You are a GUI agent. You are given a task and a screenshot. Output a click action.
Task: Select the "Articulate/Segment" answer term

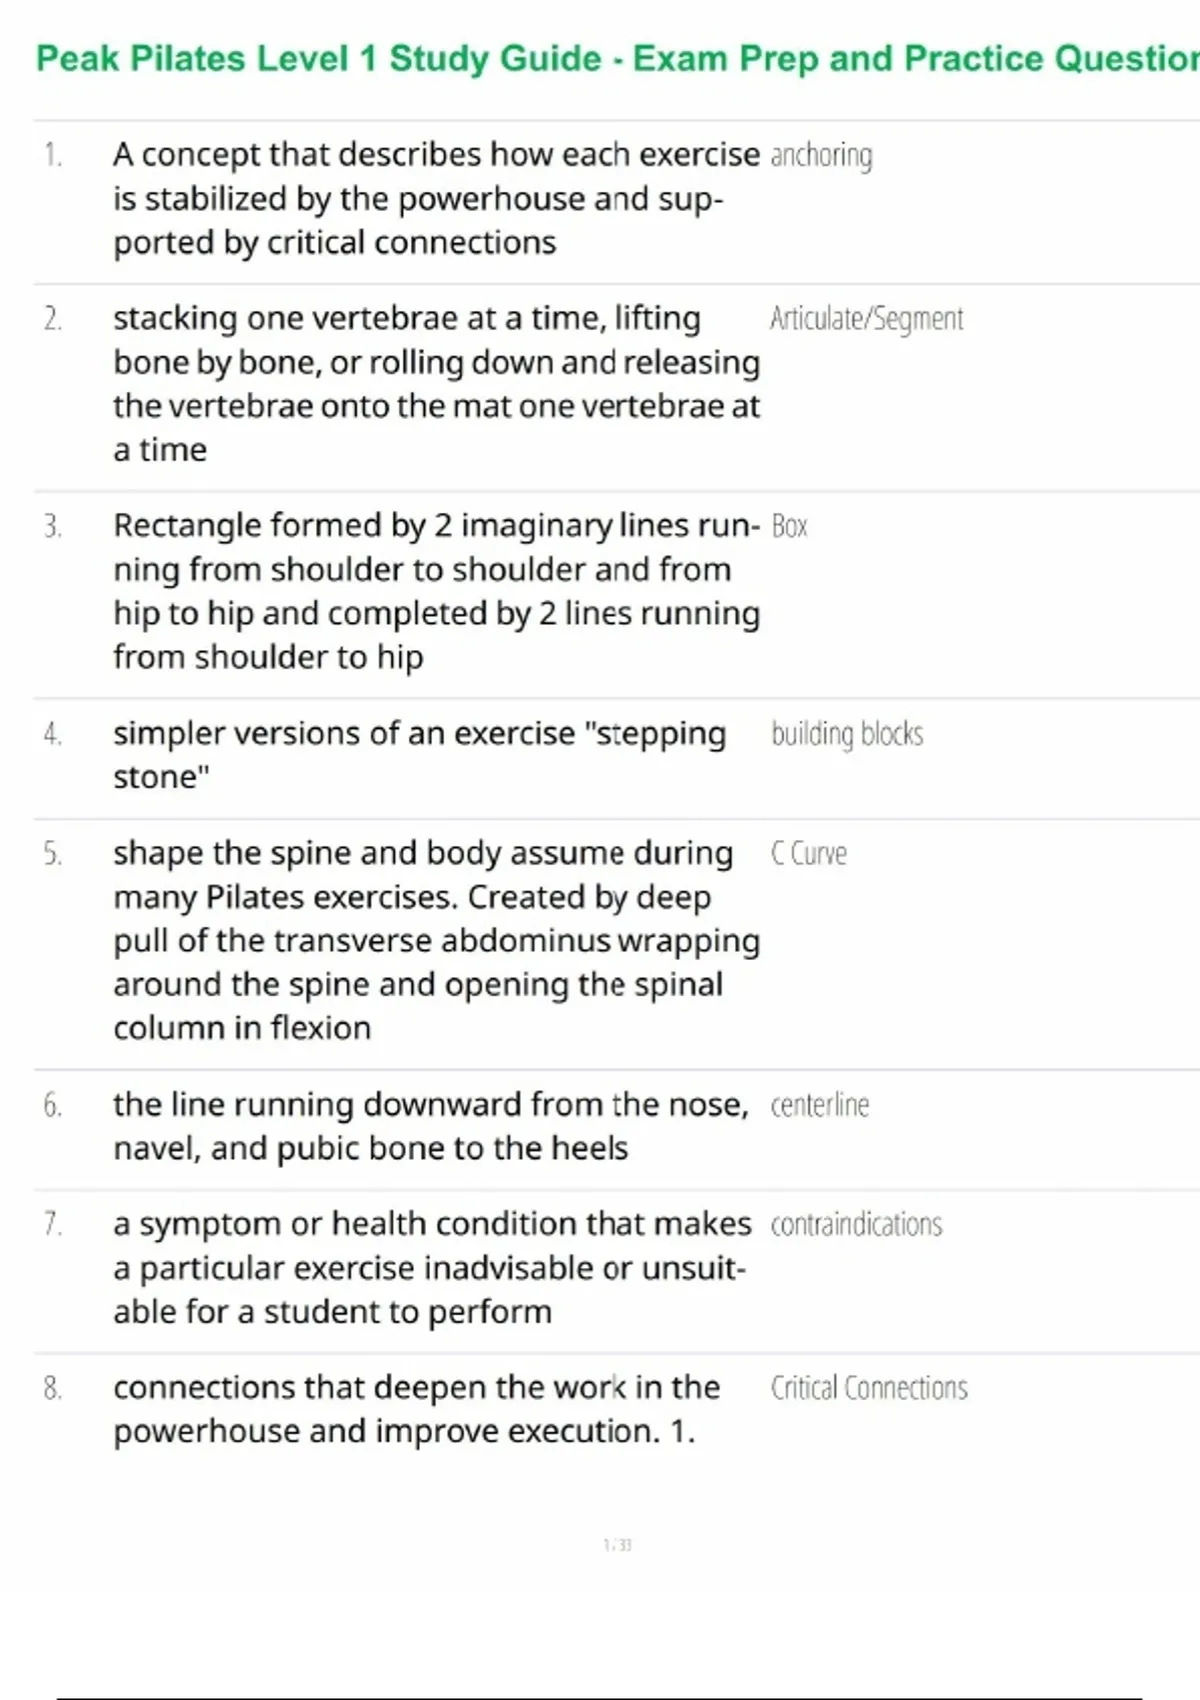click(866, 319)
